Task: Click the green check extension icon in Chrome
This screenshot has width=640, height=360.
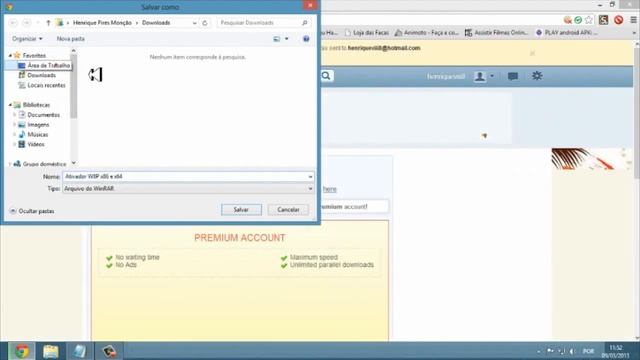Action: point(578,20)
